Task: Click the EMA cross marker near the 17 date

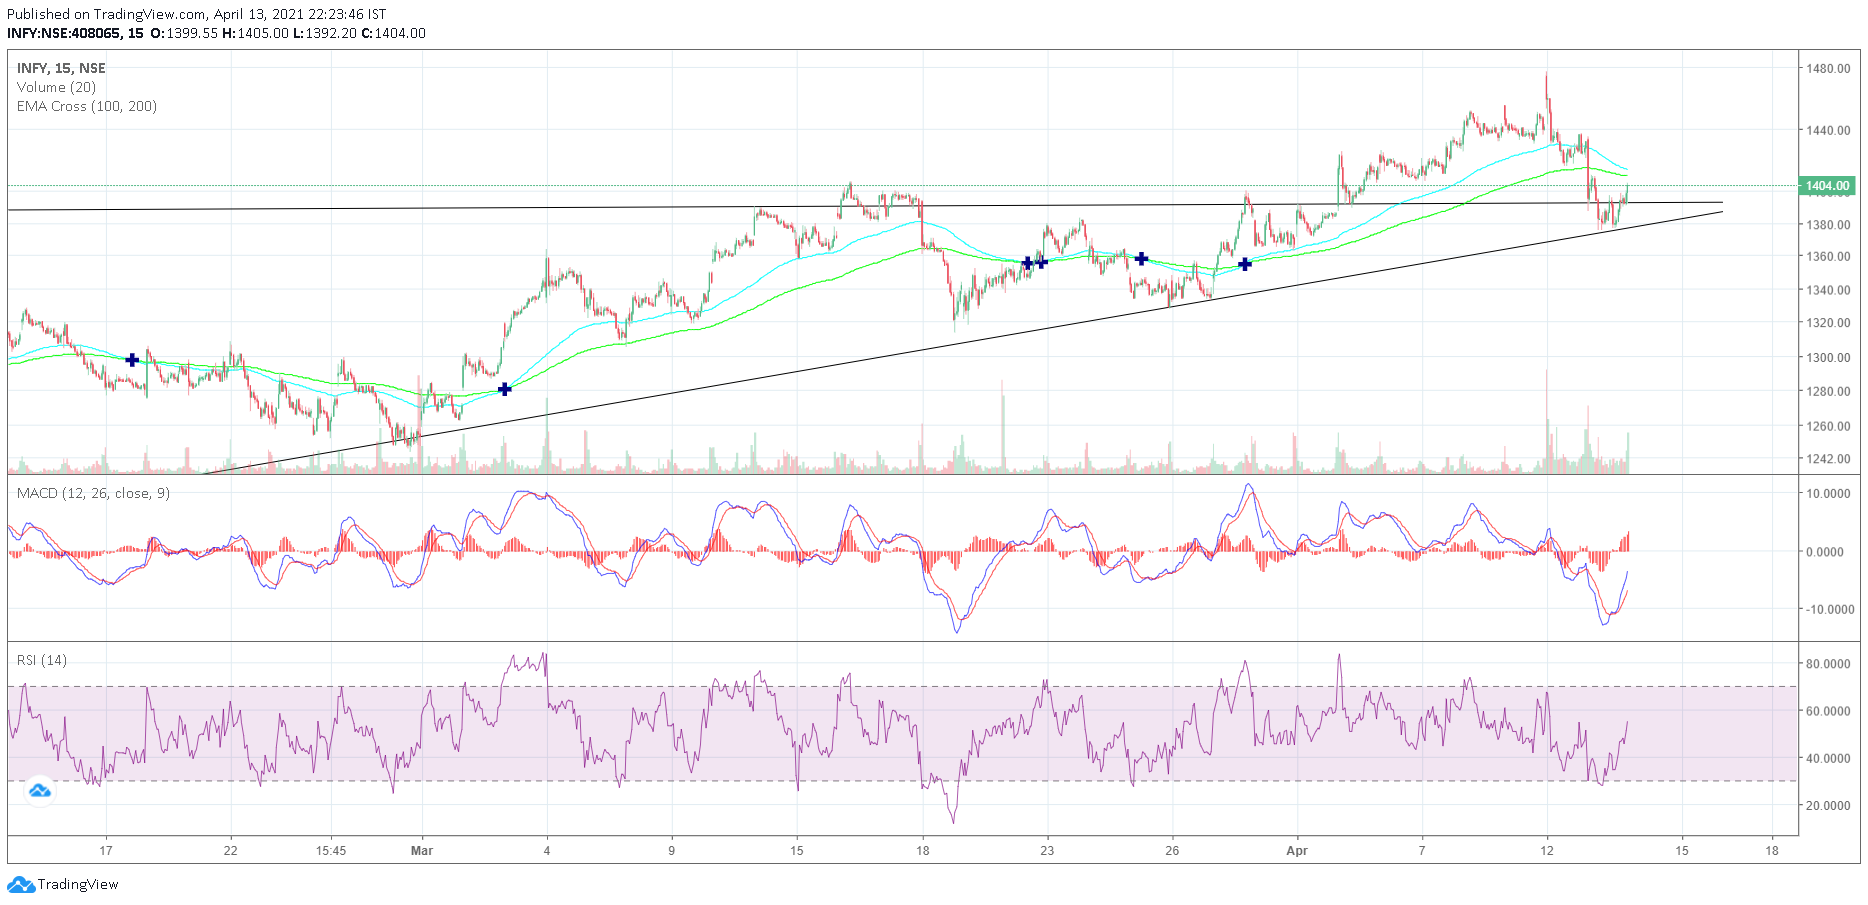Action: [x=132, y=360]
